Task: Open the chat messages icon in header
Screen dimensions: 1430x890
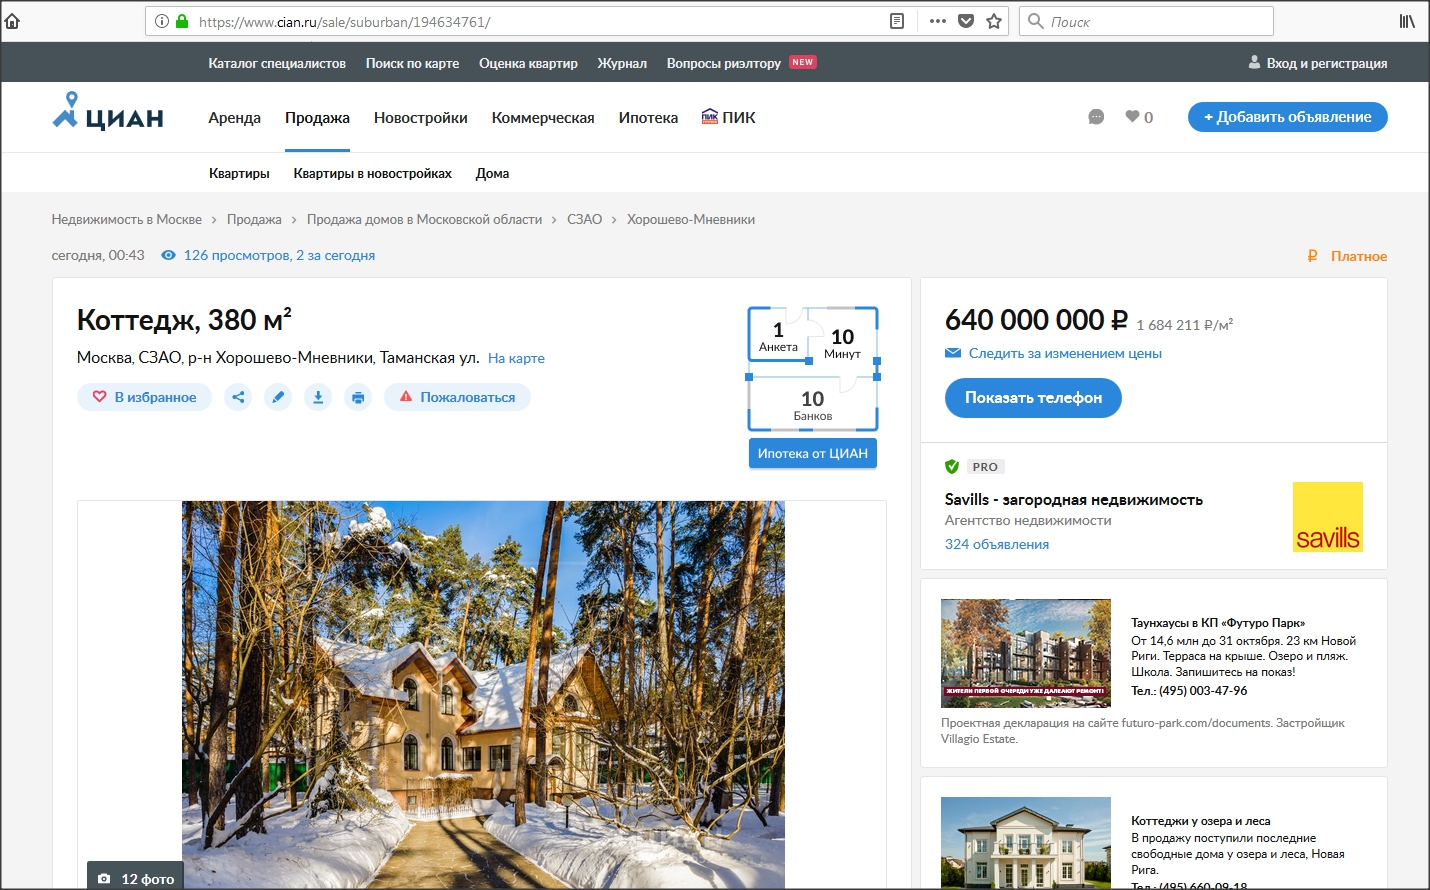Action: (x=1096, y=117)
